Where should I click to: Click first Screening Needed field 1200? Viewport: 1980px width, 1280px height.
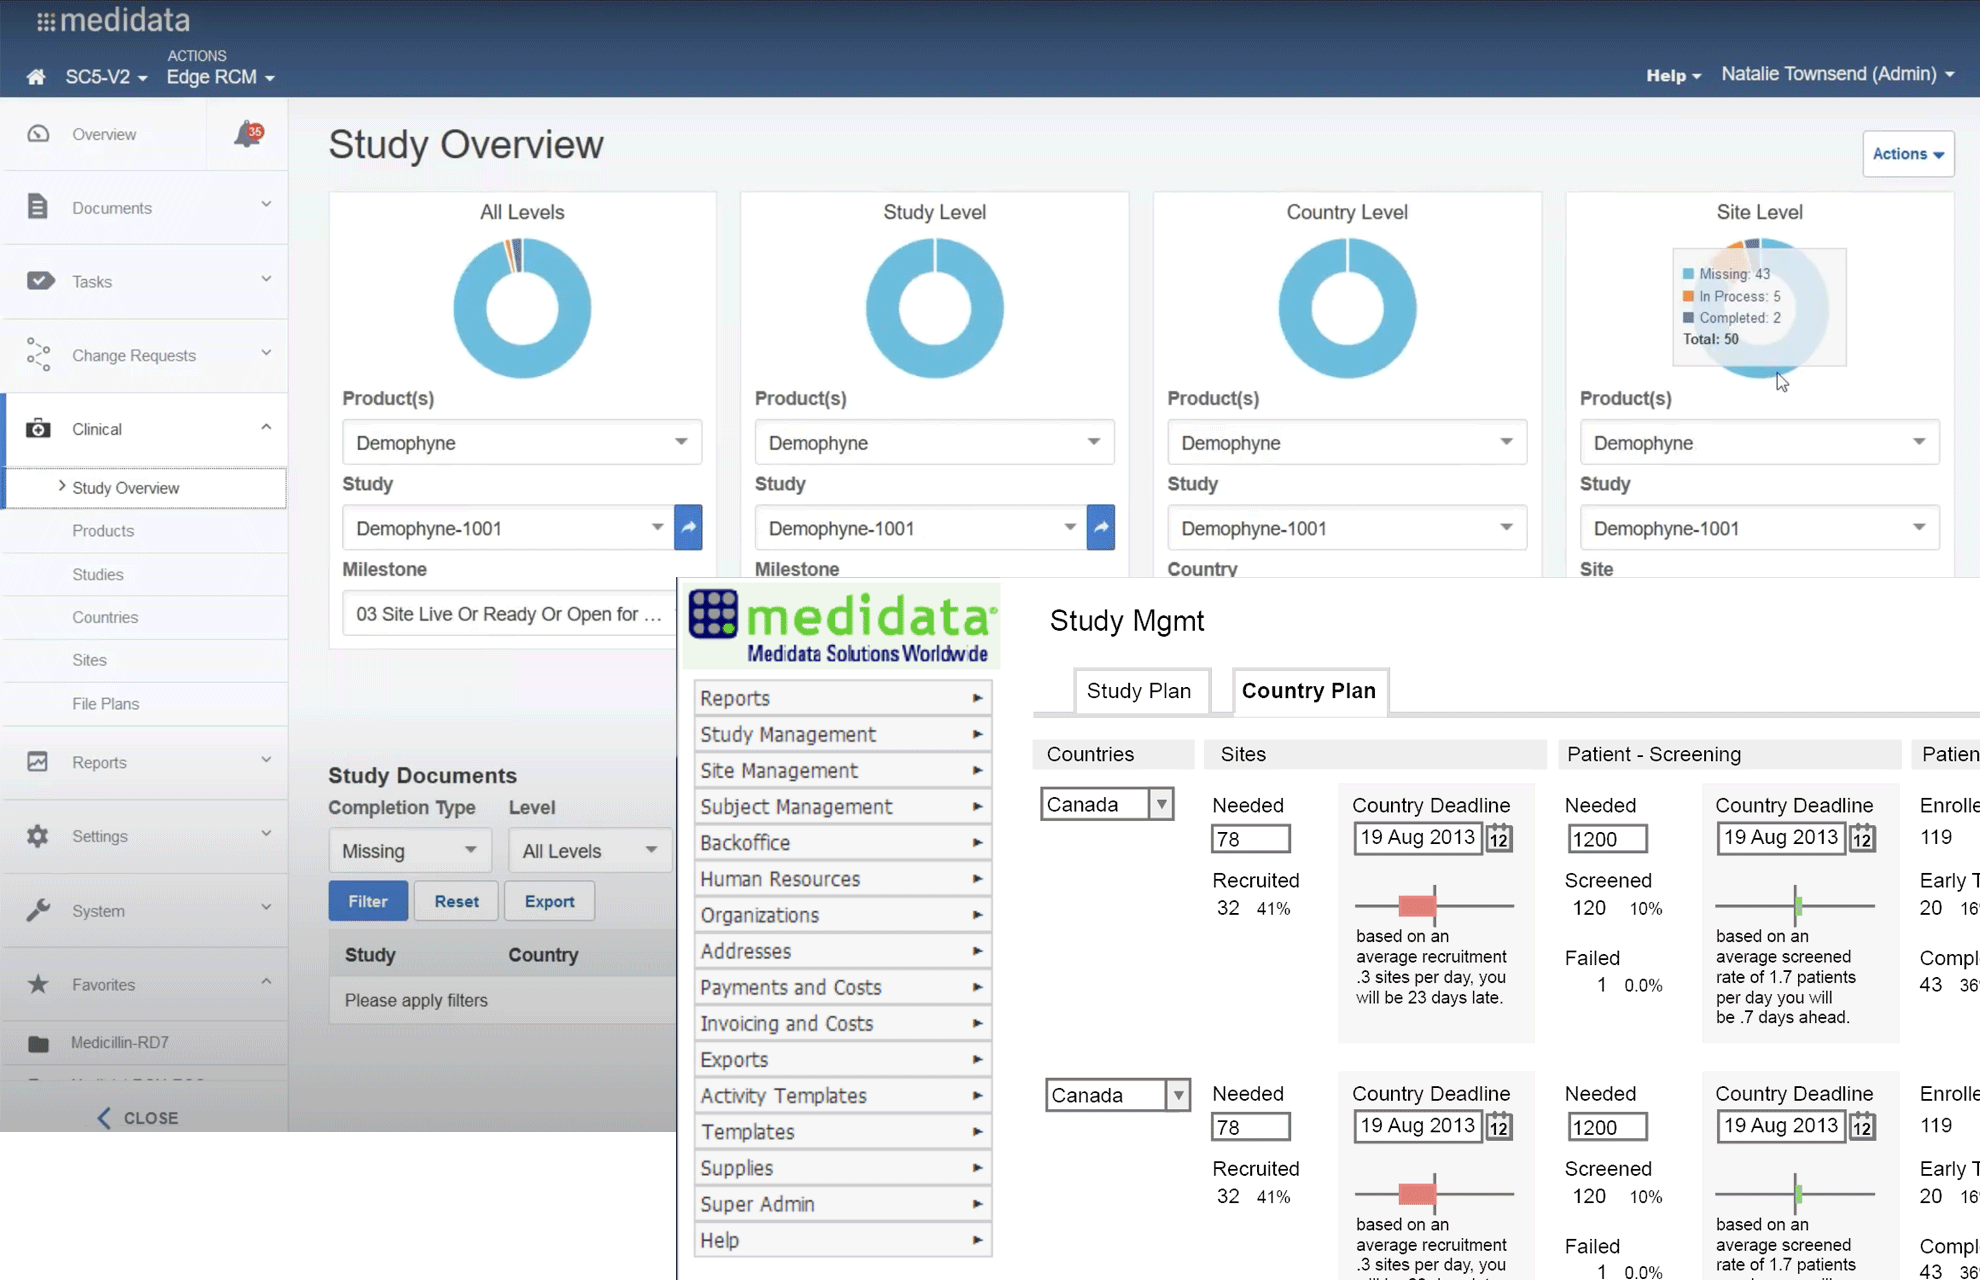point(1607,839)
